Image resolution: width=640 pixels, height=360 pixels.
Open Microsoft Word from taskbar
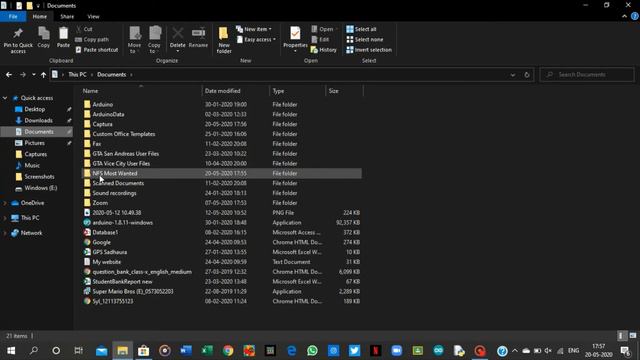click(186, 351)
